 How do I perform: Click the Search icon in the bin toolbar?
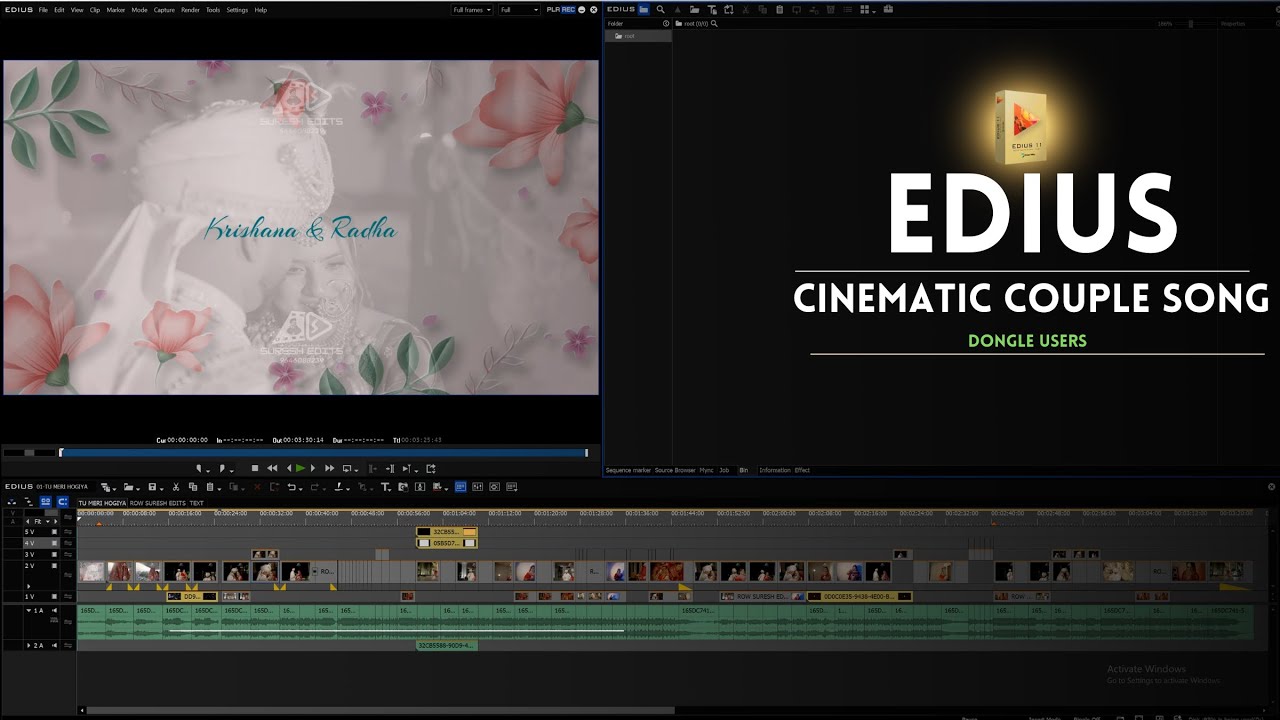click(x=660, y=9)
